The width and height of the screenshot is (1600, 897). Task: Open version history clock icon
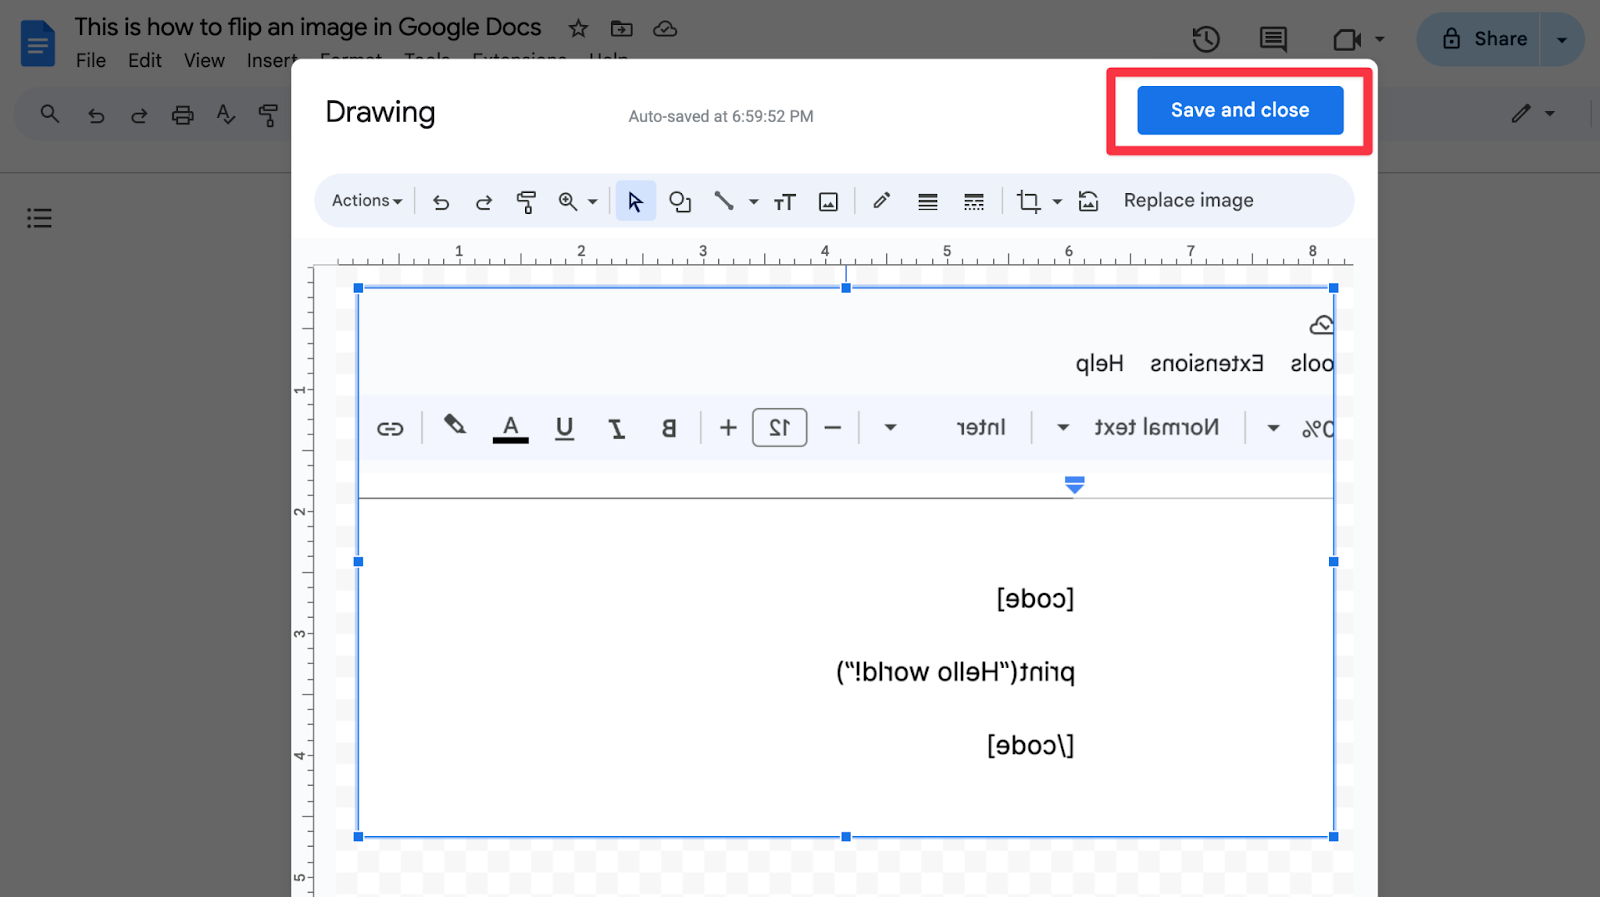[x=1206, y=39]
